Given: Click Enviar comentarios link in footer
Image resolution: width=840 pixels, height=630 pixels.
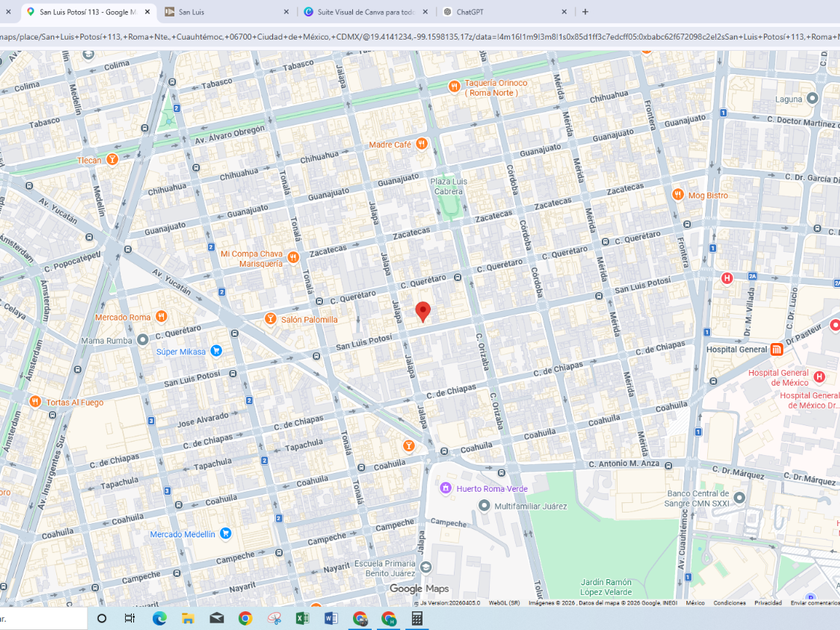Looking at the screenshot, I should pos(815,603).
